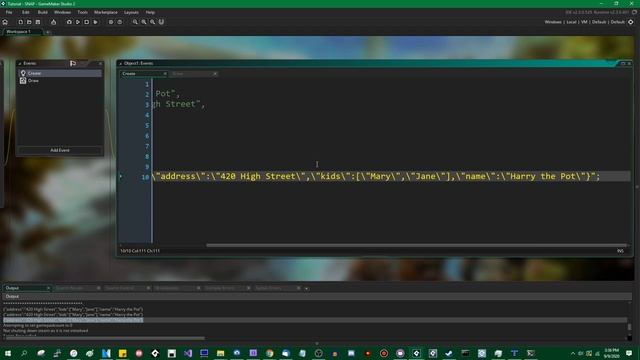The height and width of the screenshot is (360, 640).
Task: Collapse the Events panel header arrow
Action: click(x=20, y=63)
